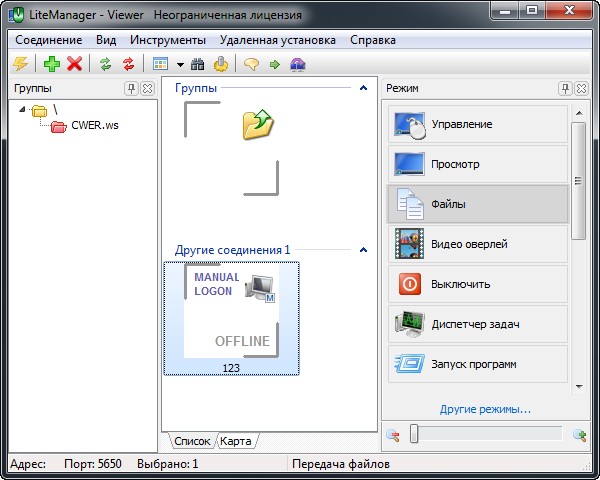Switch to the Карта tab
The image size is (600, 480).
tap(237, 441)
